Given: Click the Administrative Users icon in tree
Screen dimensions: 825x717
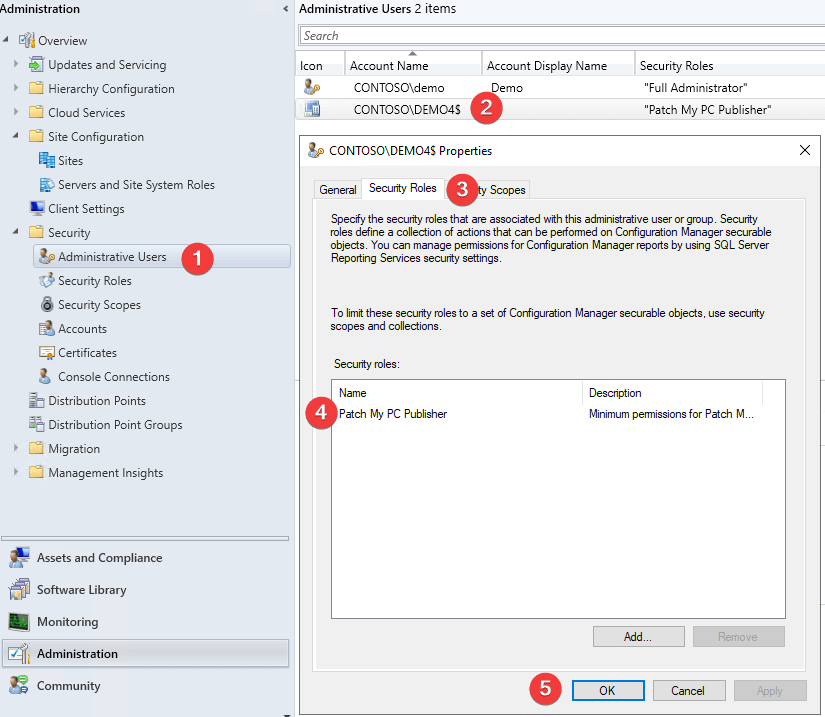Looking at the screenshot, I should pos(47,256).
